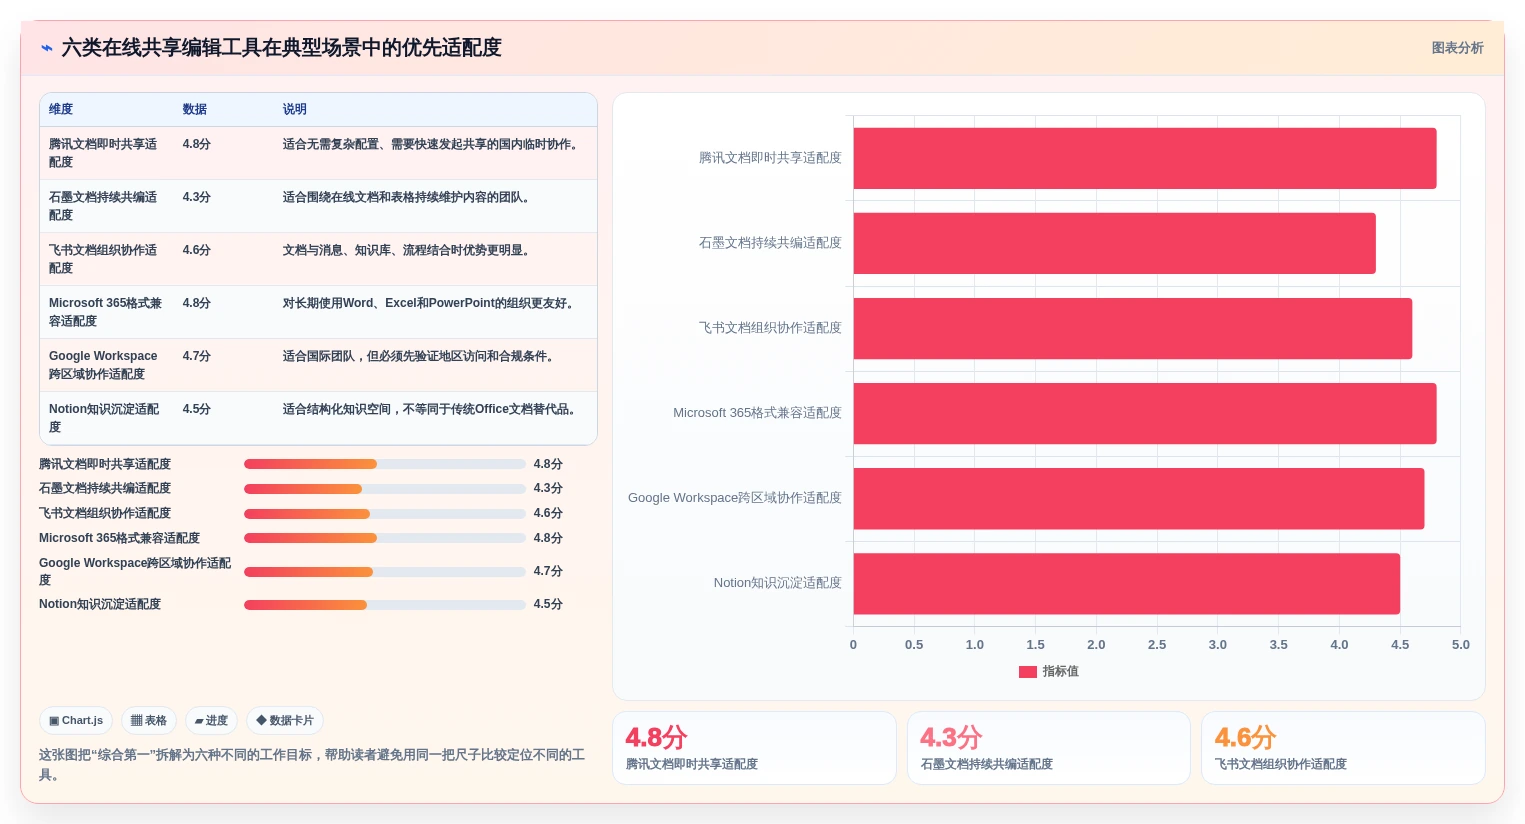
Task: Click the 腾讯文档即时共享适配度 progress bar
Action: (x=385, y=464)
